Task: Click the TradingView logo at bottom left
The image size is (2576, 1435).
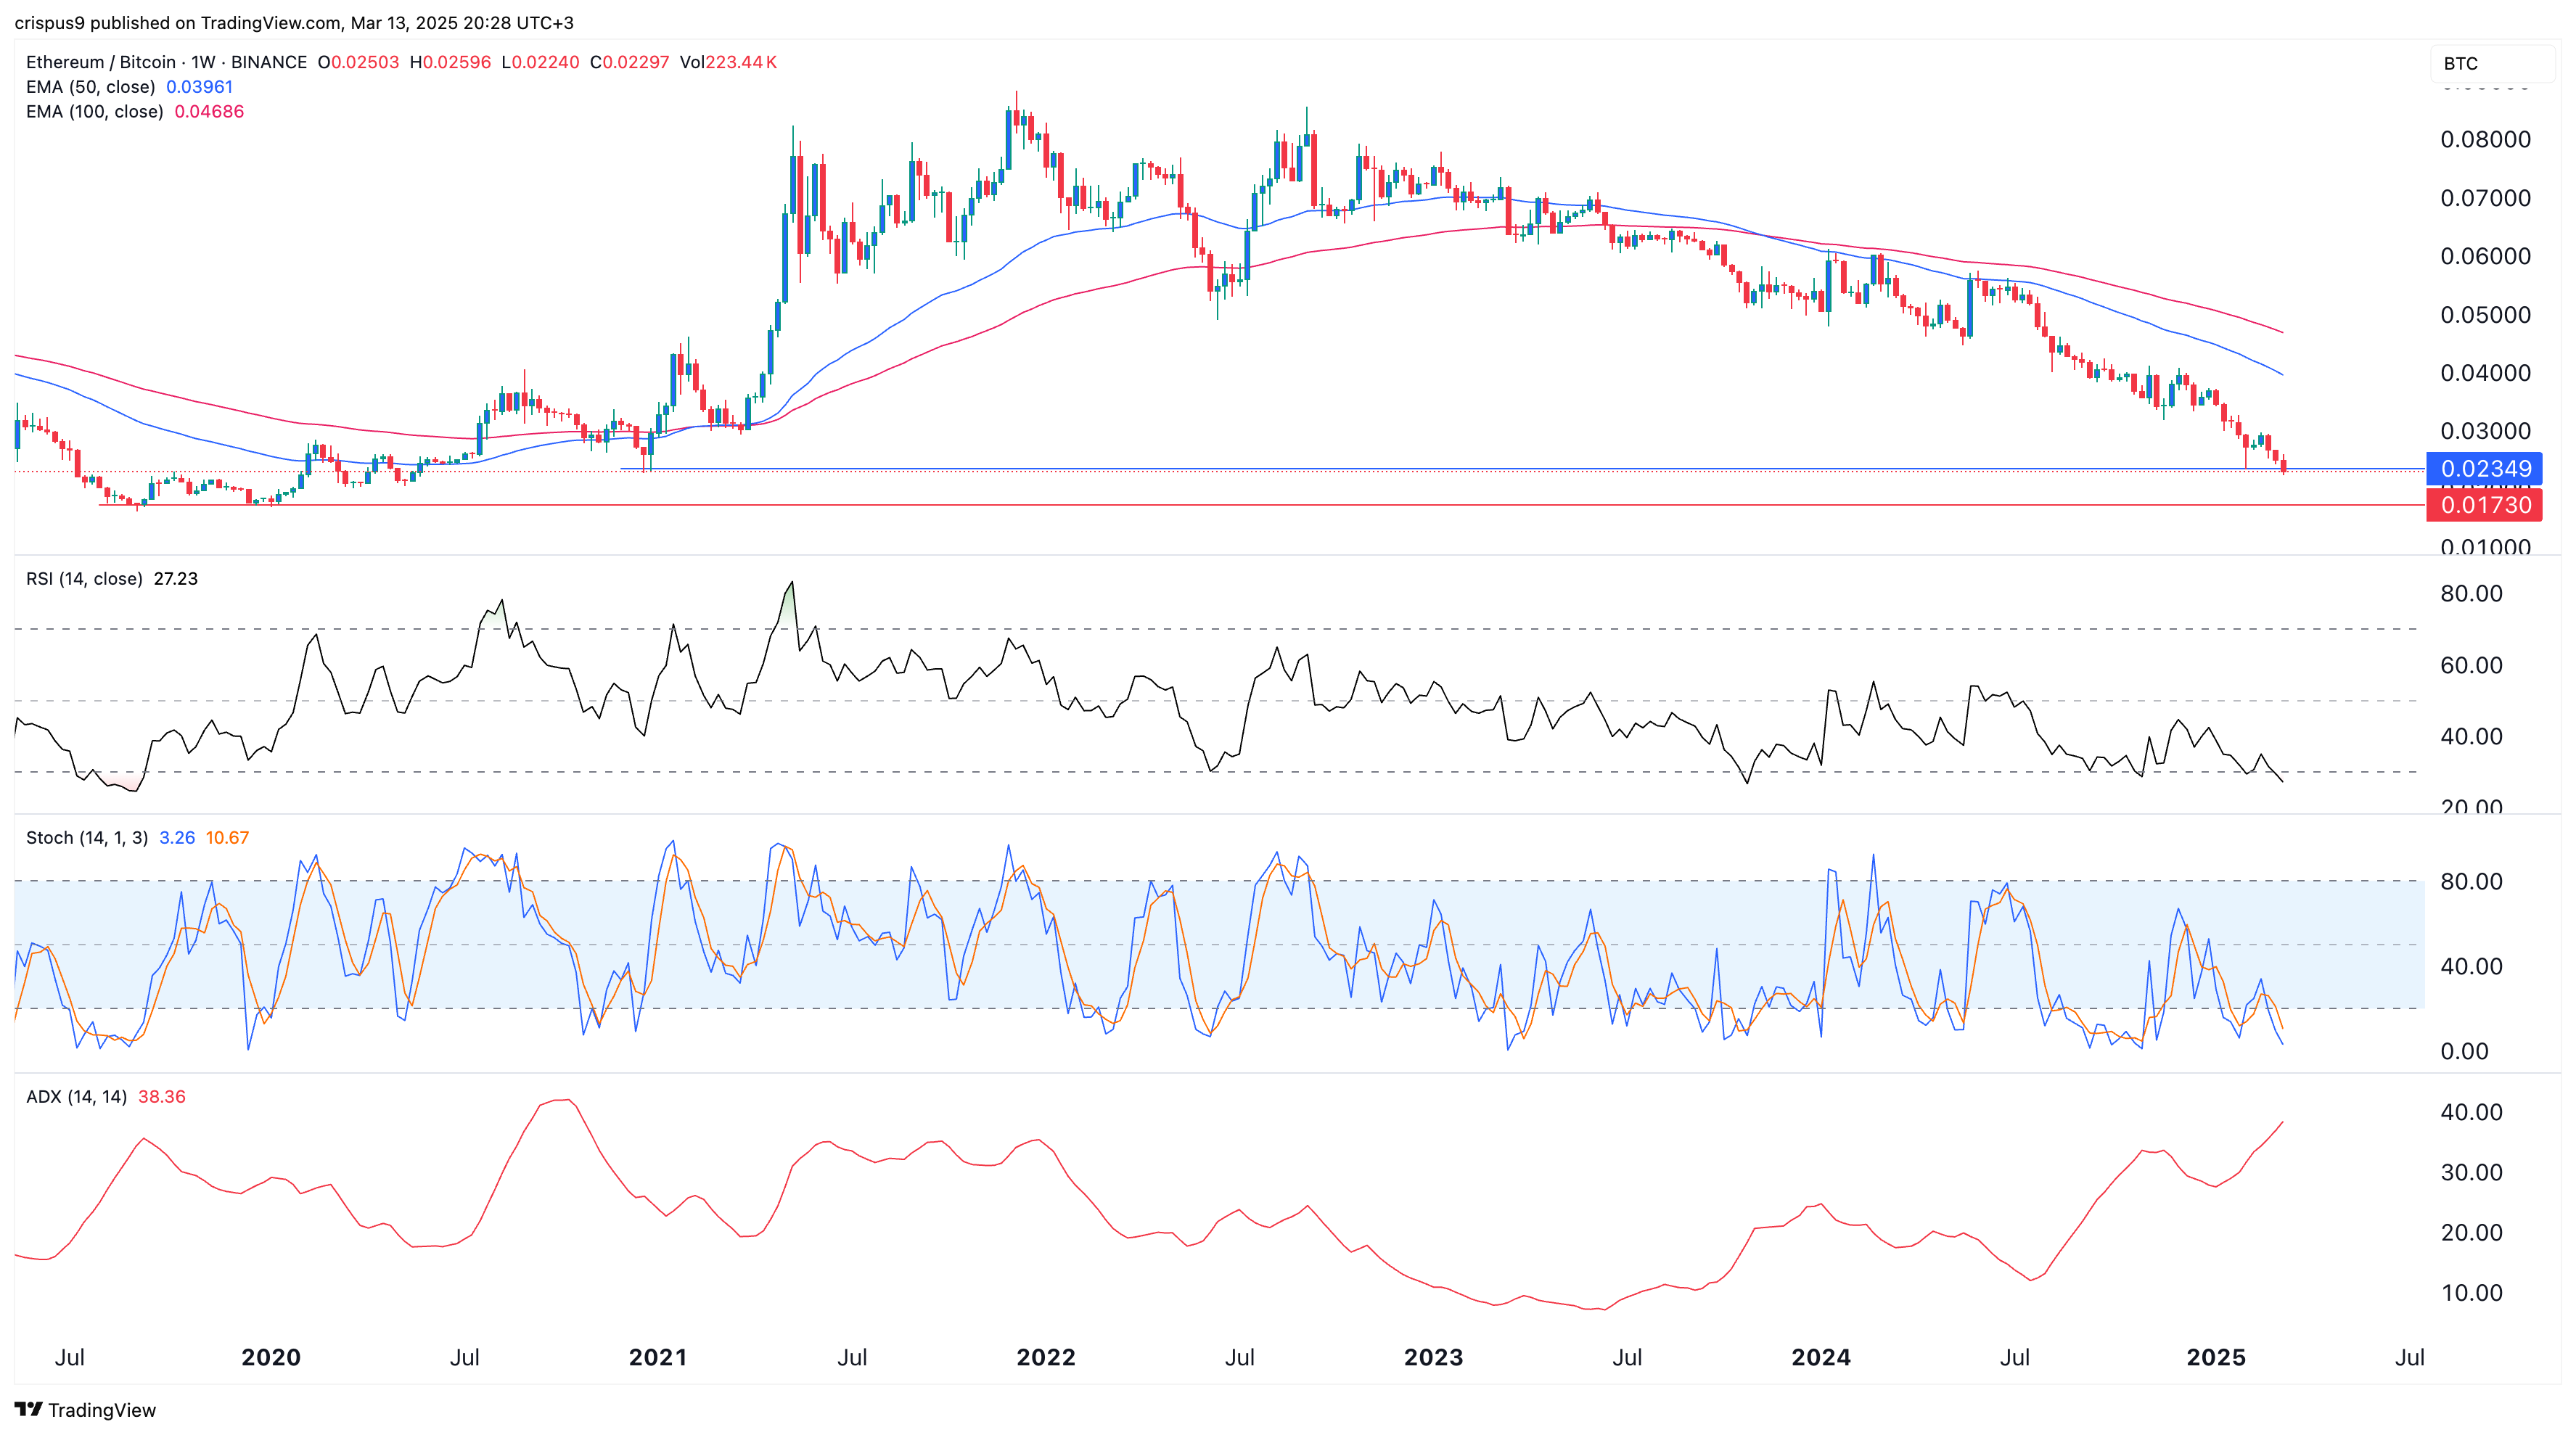Action: [x=85, y=1409]
